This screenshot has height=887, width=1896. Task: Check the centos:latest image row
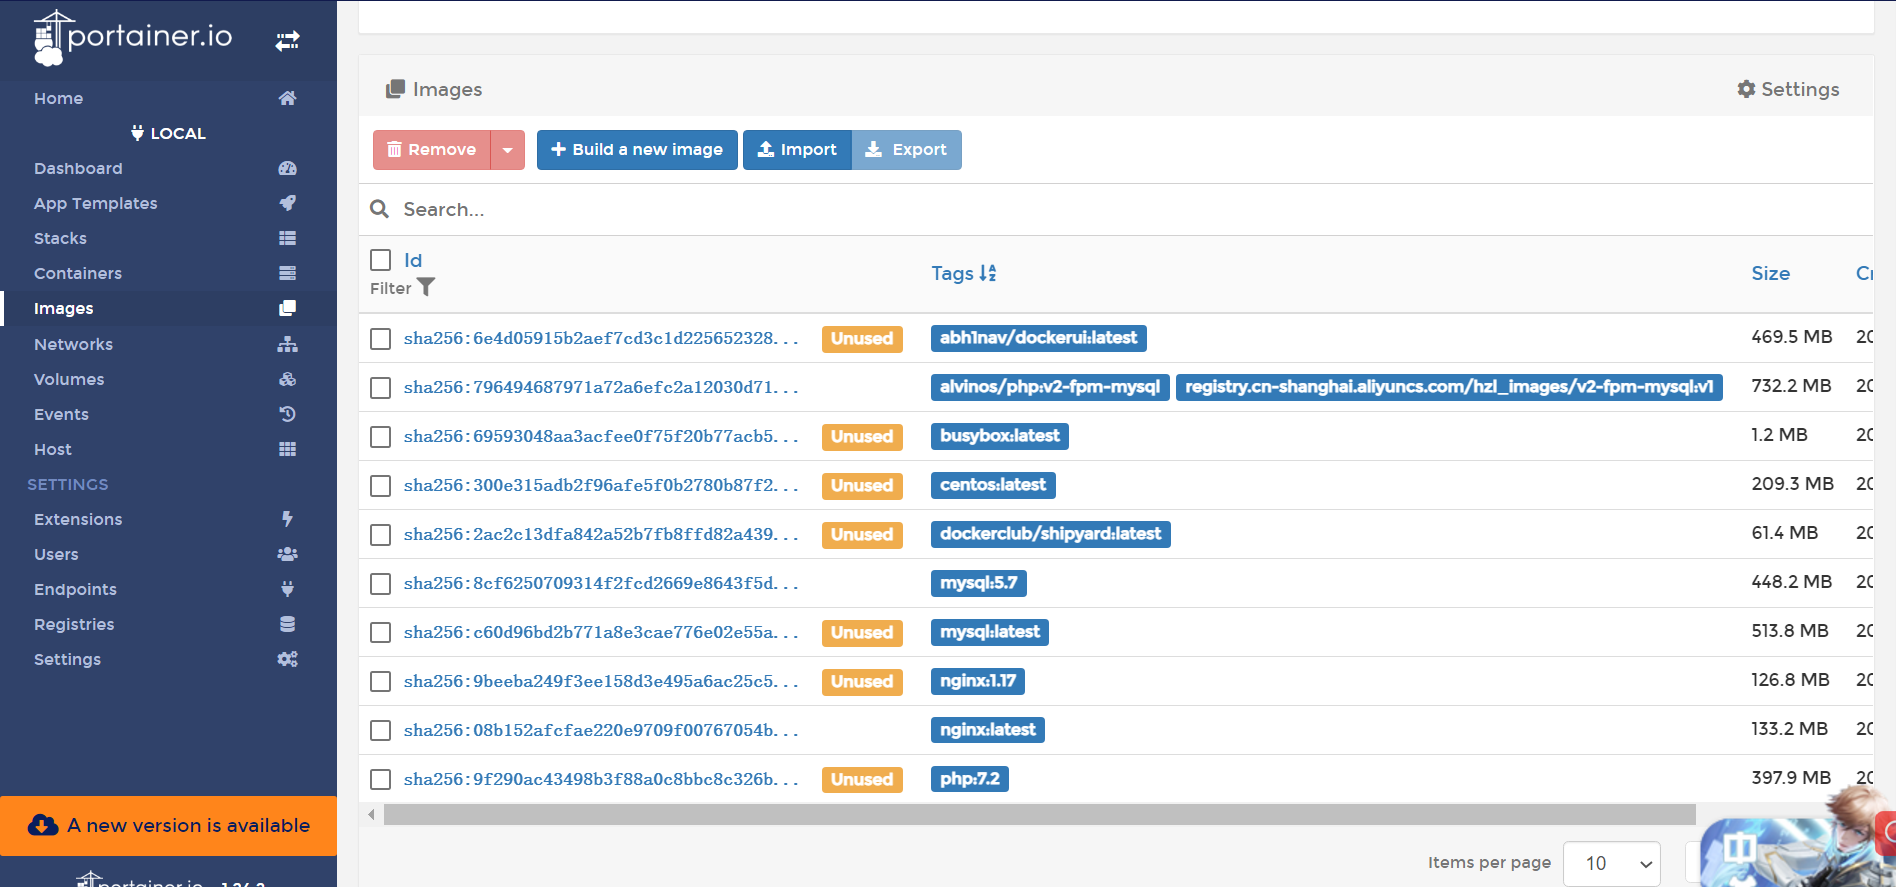coord(380,486)
